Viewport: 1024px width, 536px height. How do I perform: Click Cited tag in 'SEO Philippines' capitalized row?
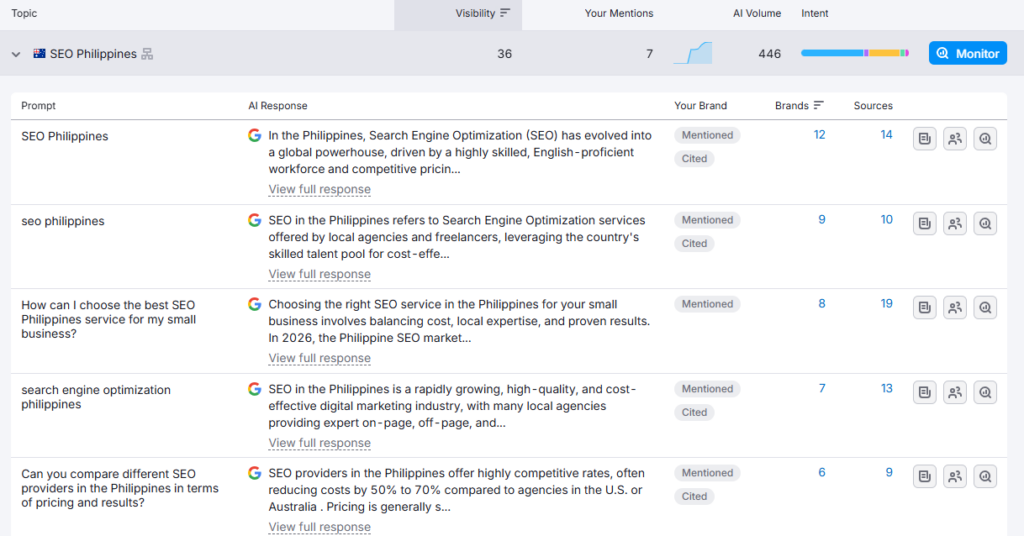click(x=694, y=159)
